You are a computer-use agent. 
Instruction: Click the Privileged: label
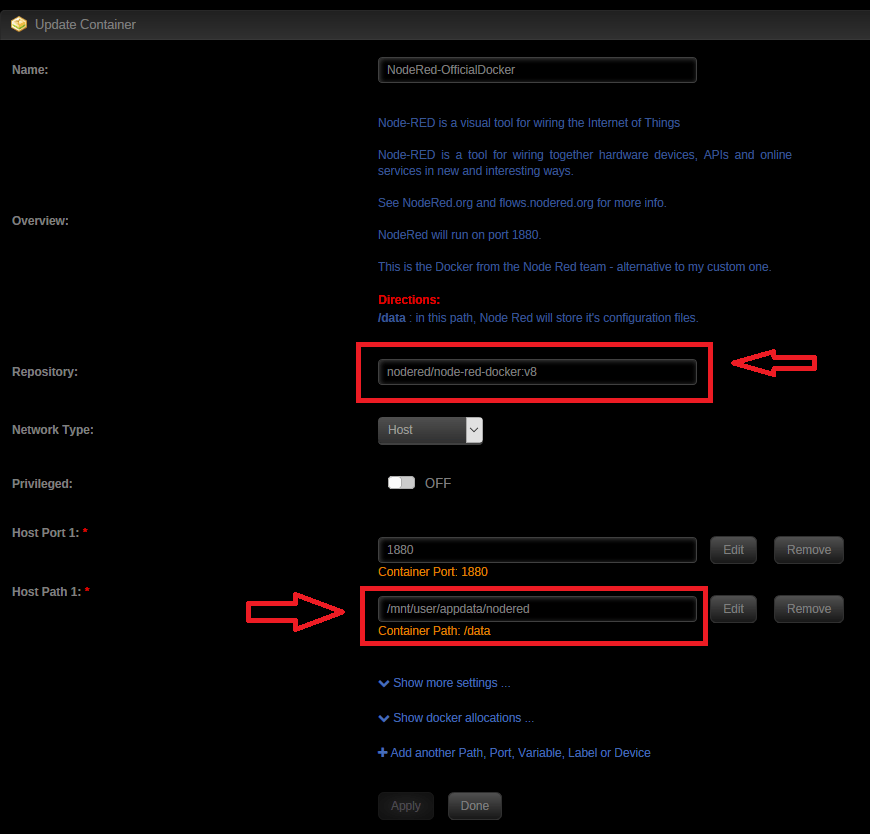[x=42, y=484]
